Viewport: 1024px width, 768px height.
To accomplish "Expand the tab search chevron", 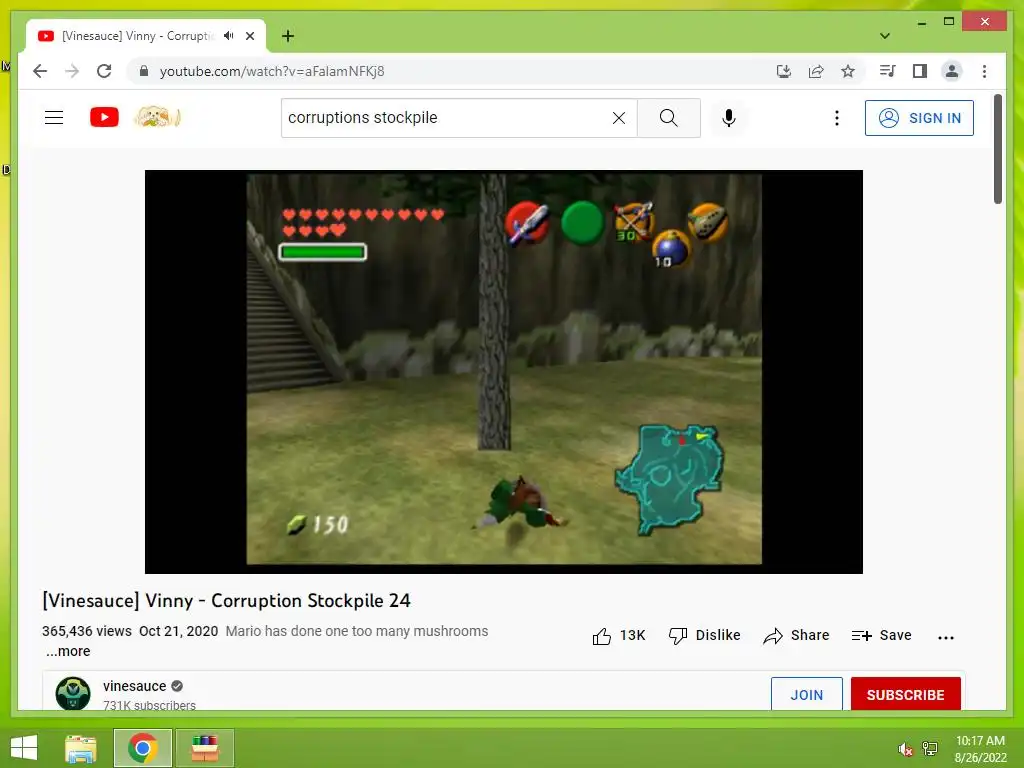I will click(x=885, y=36).
